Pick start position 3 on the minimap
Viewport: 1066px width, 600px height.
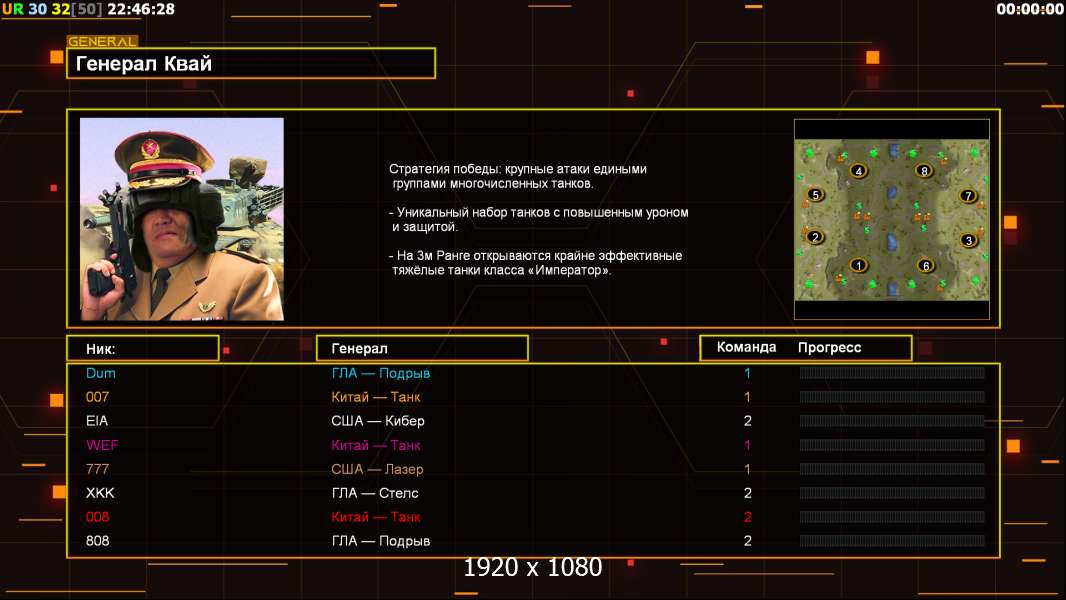coord(968,240)
